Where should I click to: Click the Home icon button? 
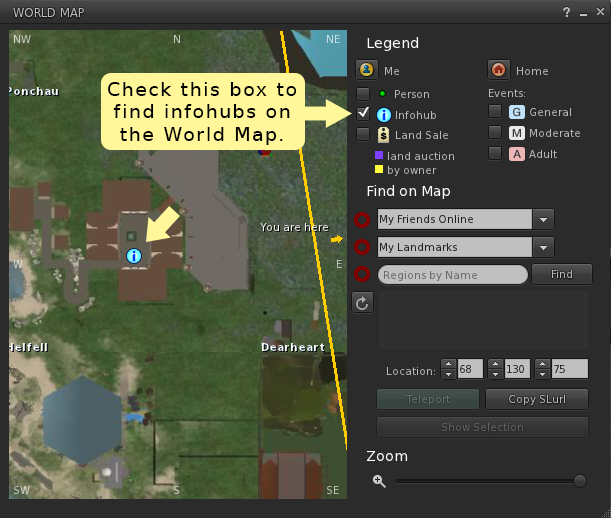pos(499,70)
